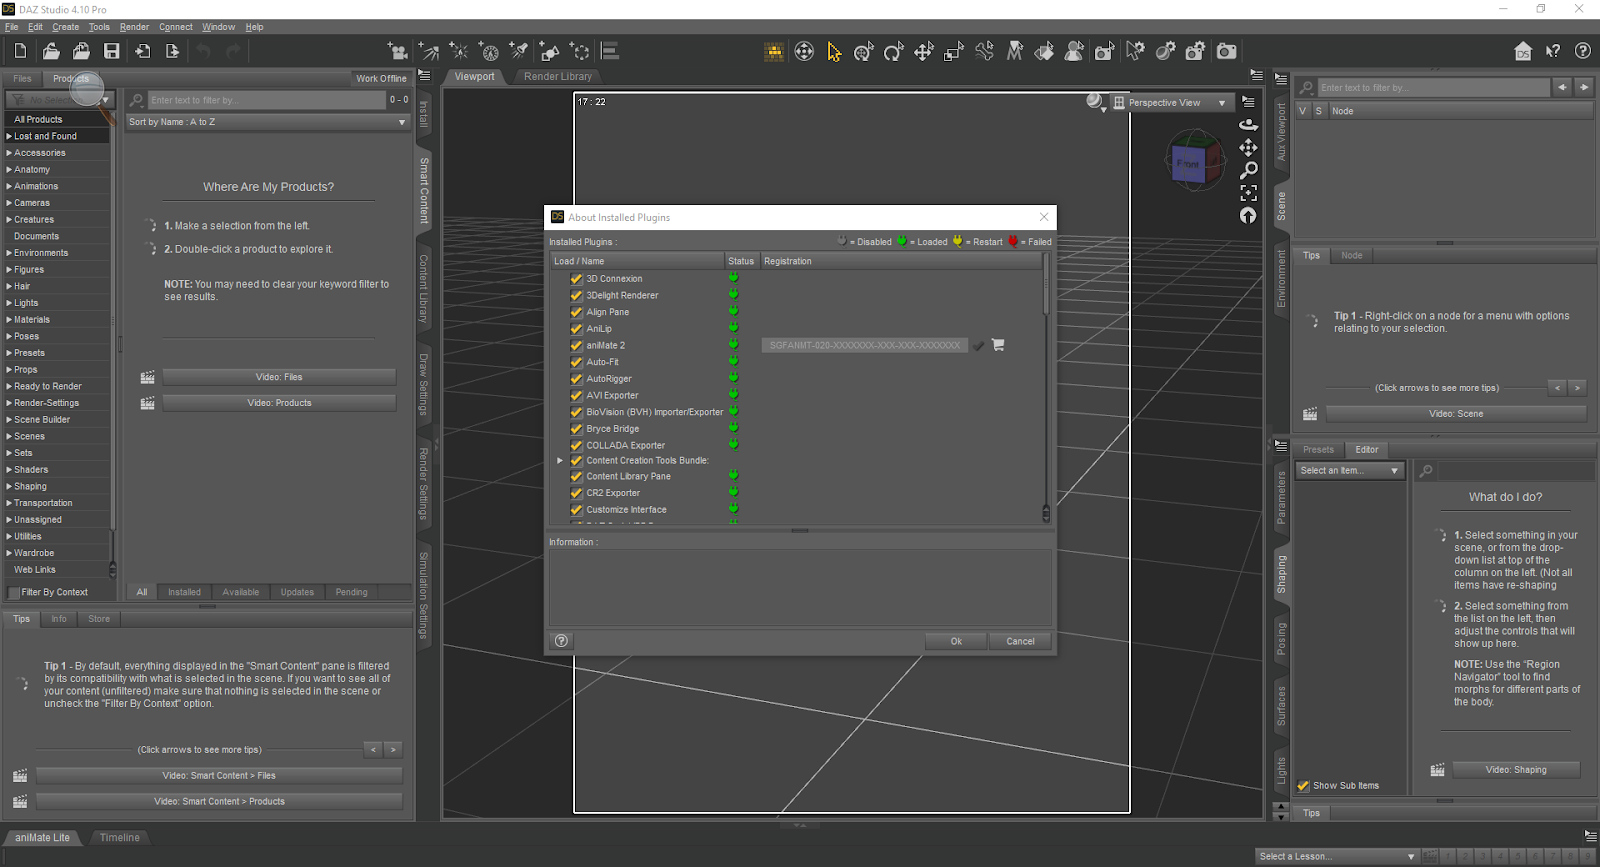Select the Installed filter tab
1600x867 pixels.
tap(184, 592)
